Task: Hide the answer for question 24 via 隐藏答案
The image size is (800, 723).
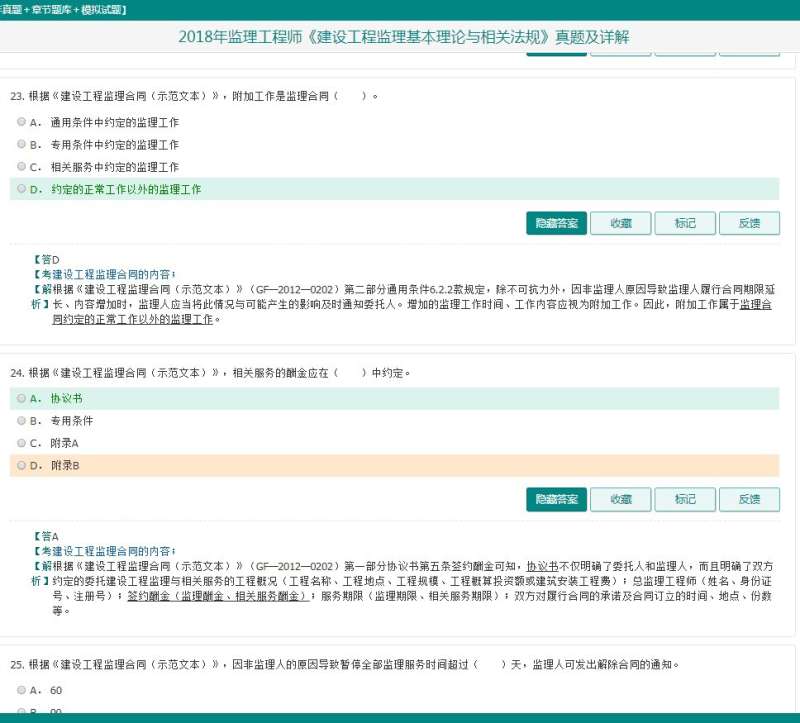Action: (555, 499)
